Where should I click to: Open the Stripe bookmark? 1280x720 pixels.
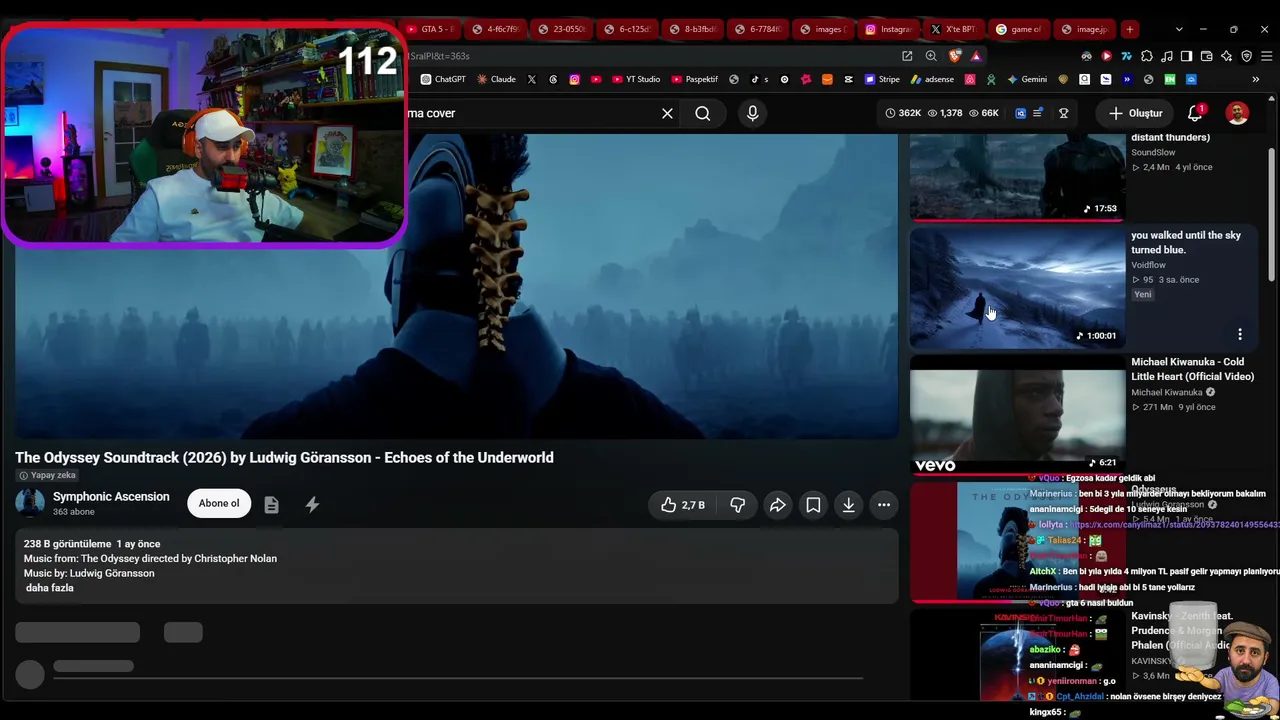point(882,79)
